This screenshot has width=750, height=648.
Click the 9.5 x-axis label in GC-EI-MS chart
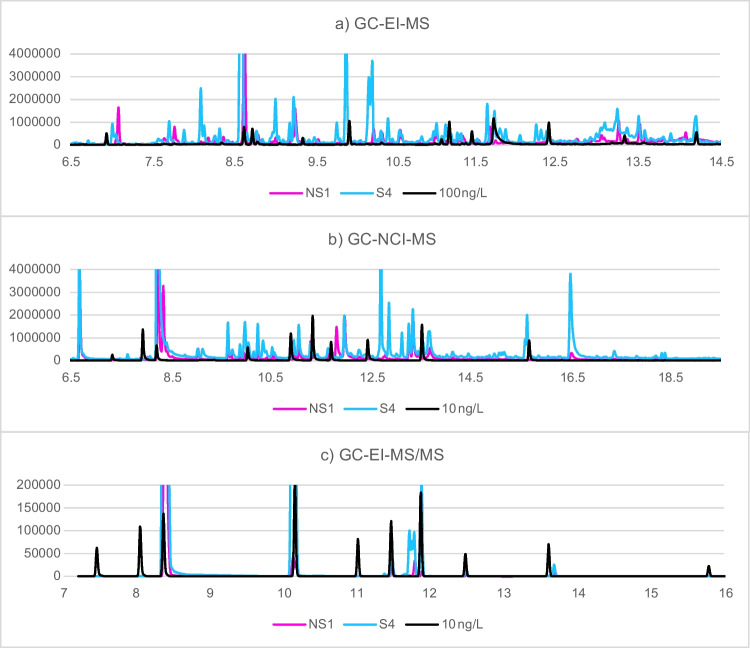[x=317, y=162]
